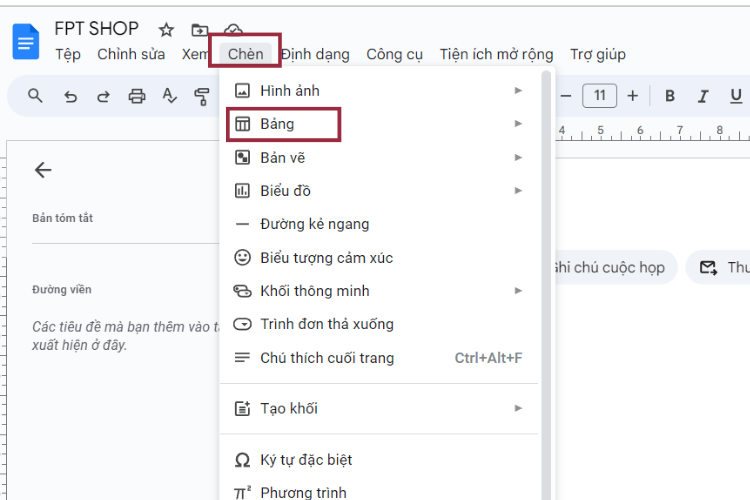The image size is (750, 500).
Task: Select Bản vẽ menu entry
Action: point(379,157)
